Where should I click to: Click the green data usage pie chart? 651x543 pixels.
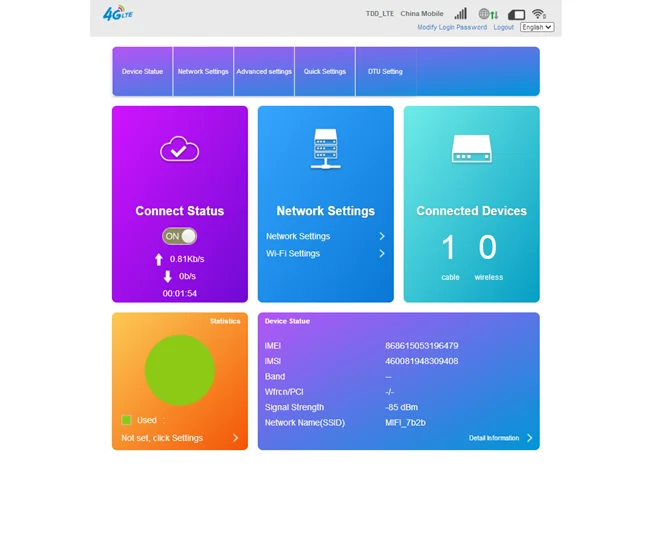click(180, 370)
